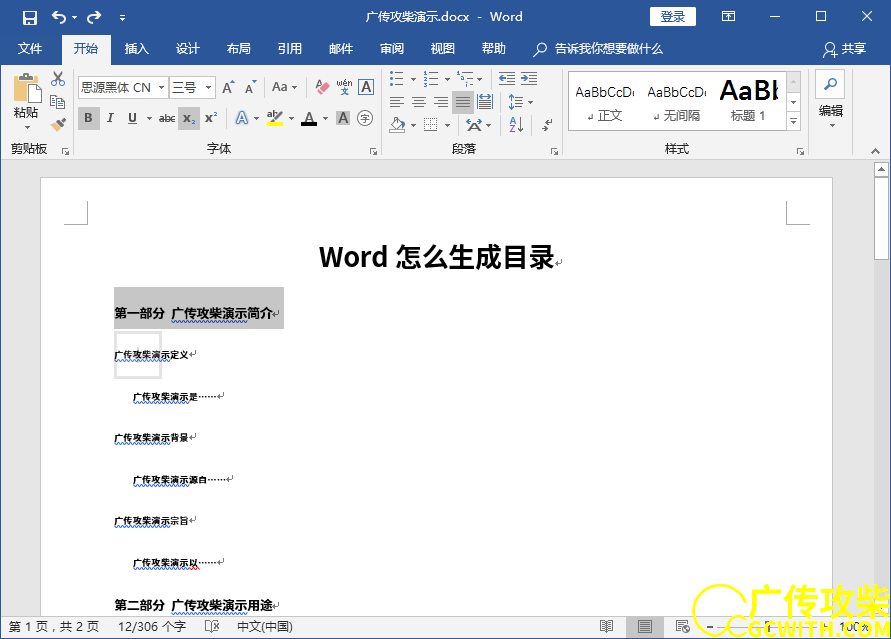Screen dimensions: 891x639
Task: Open text effects glowing A icon
Action: point(242,118)
